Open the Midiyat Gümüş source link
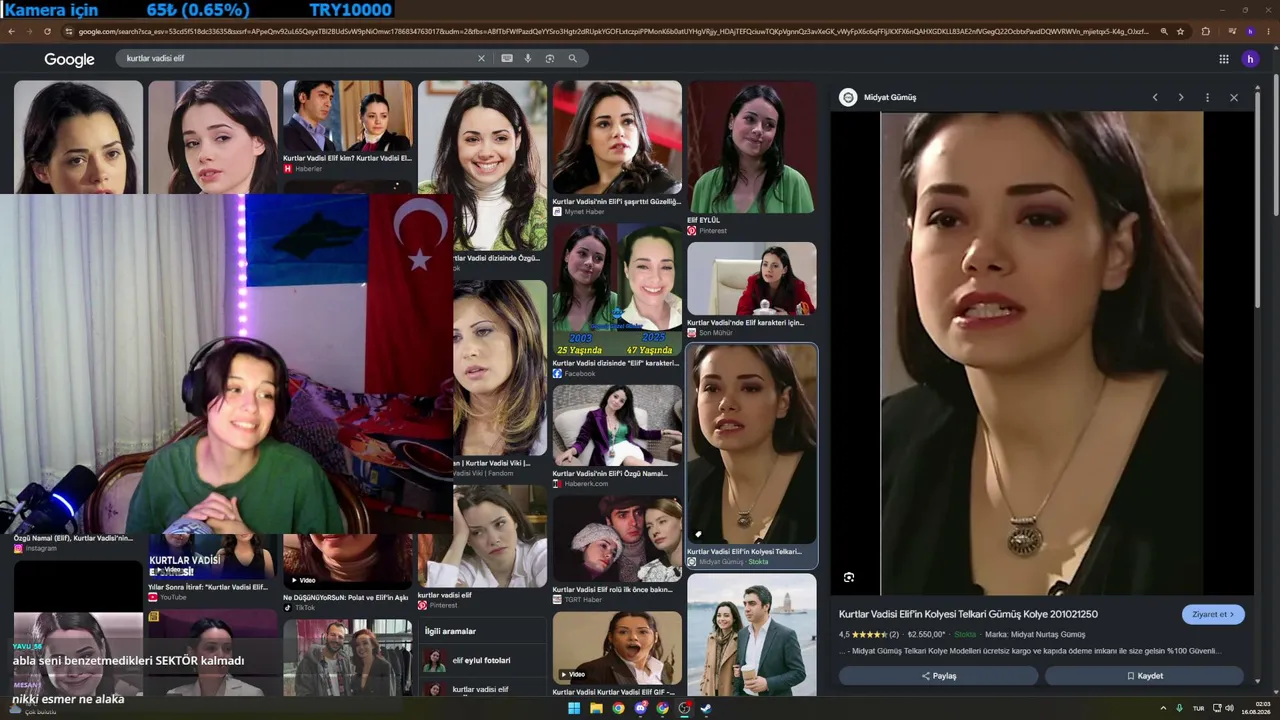 pyautogui.click(x=878, y=97)
